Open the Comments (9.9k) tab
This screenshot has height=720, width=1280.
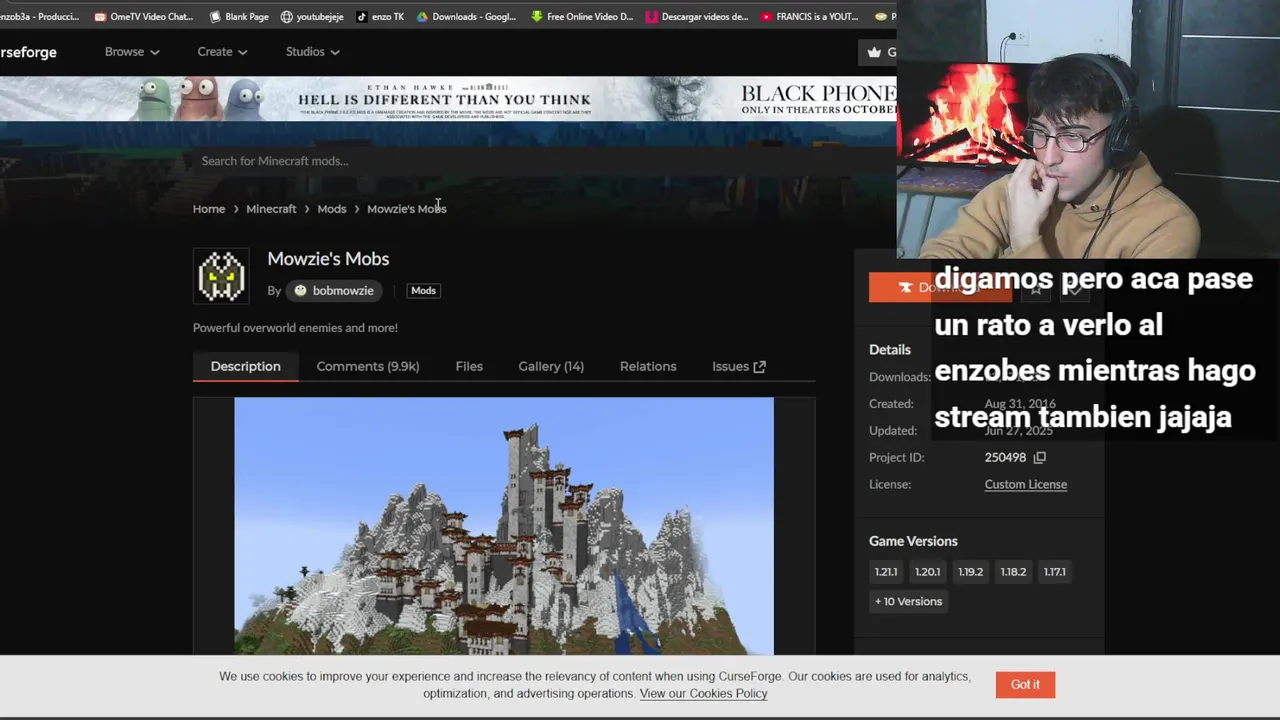coord(368,366)
